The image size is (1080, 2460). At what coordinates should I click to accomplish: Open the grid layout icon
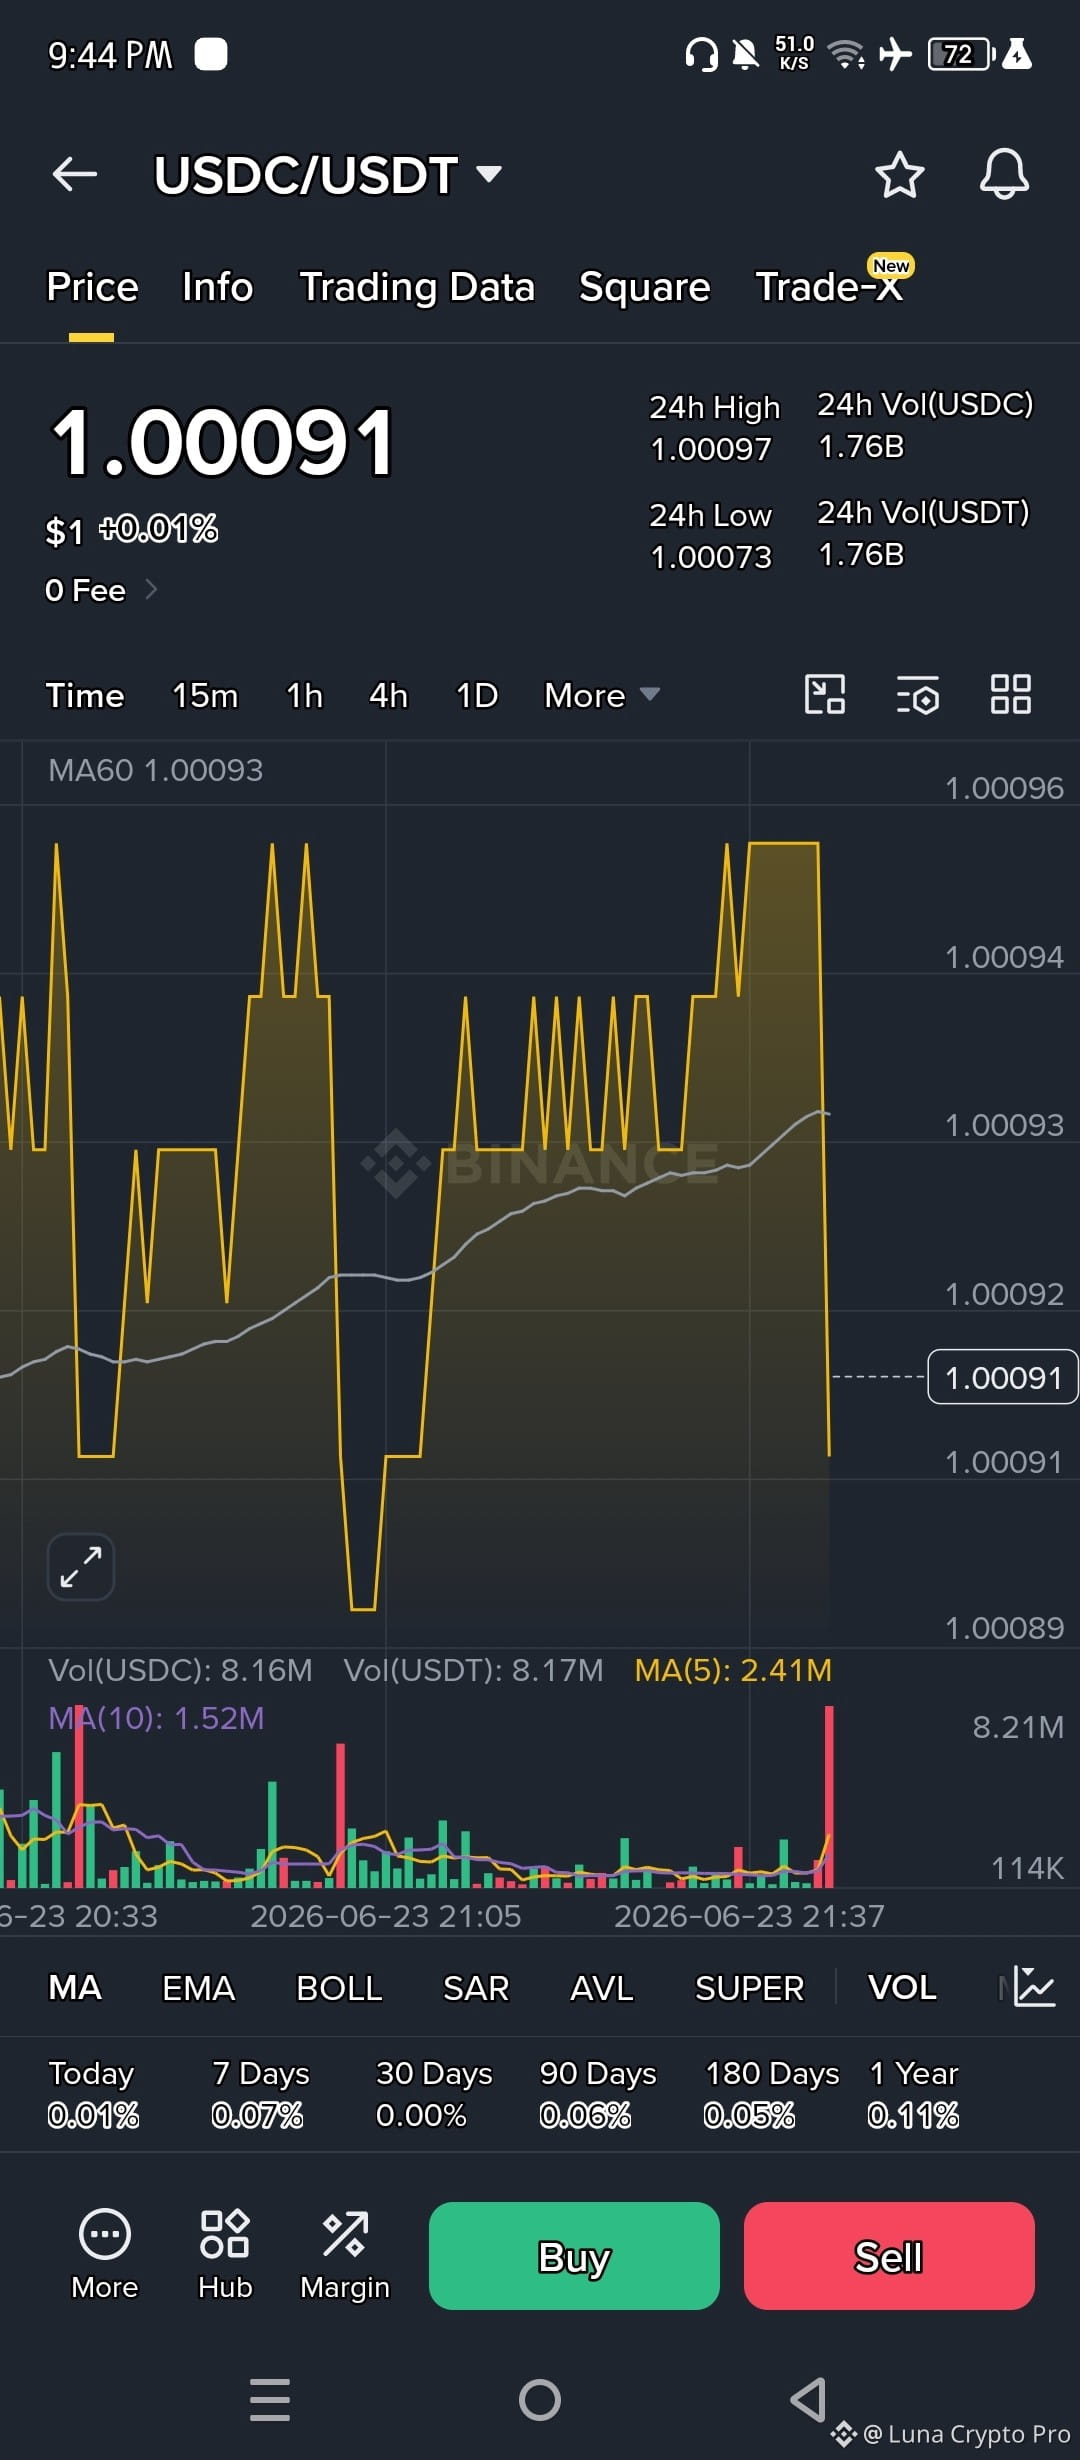tap(1010, 694)
